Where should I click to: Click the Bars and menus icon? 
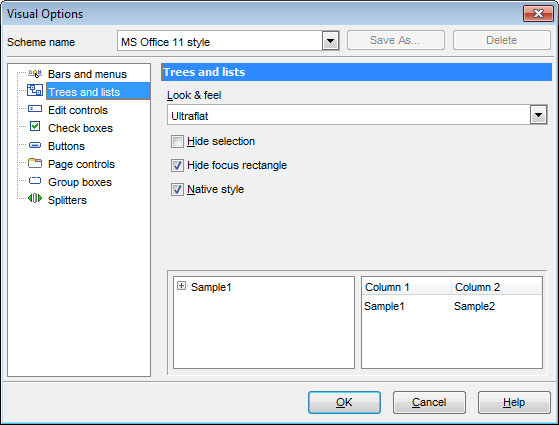pyautogui.click(x=35, y=74)
